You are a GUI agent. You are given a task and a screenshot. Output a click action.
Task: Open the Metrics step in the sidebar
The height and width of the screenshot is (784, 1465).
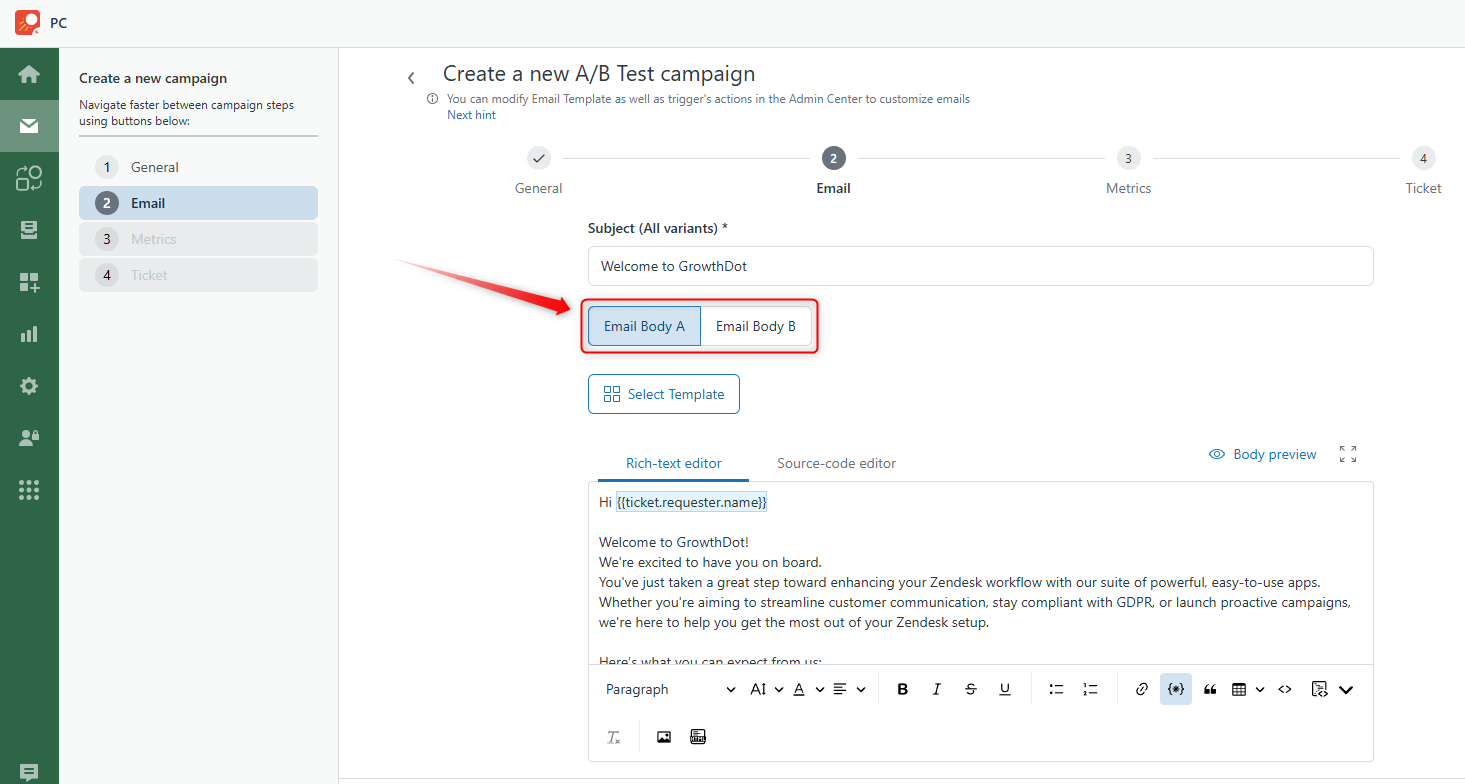pyautogui.click(x=198, y=239)
